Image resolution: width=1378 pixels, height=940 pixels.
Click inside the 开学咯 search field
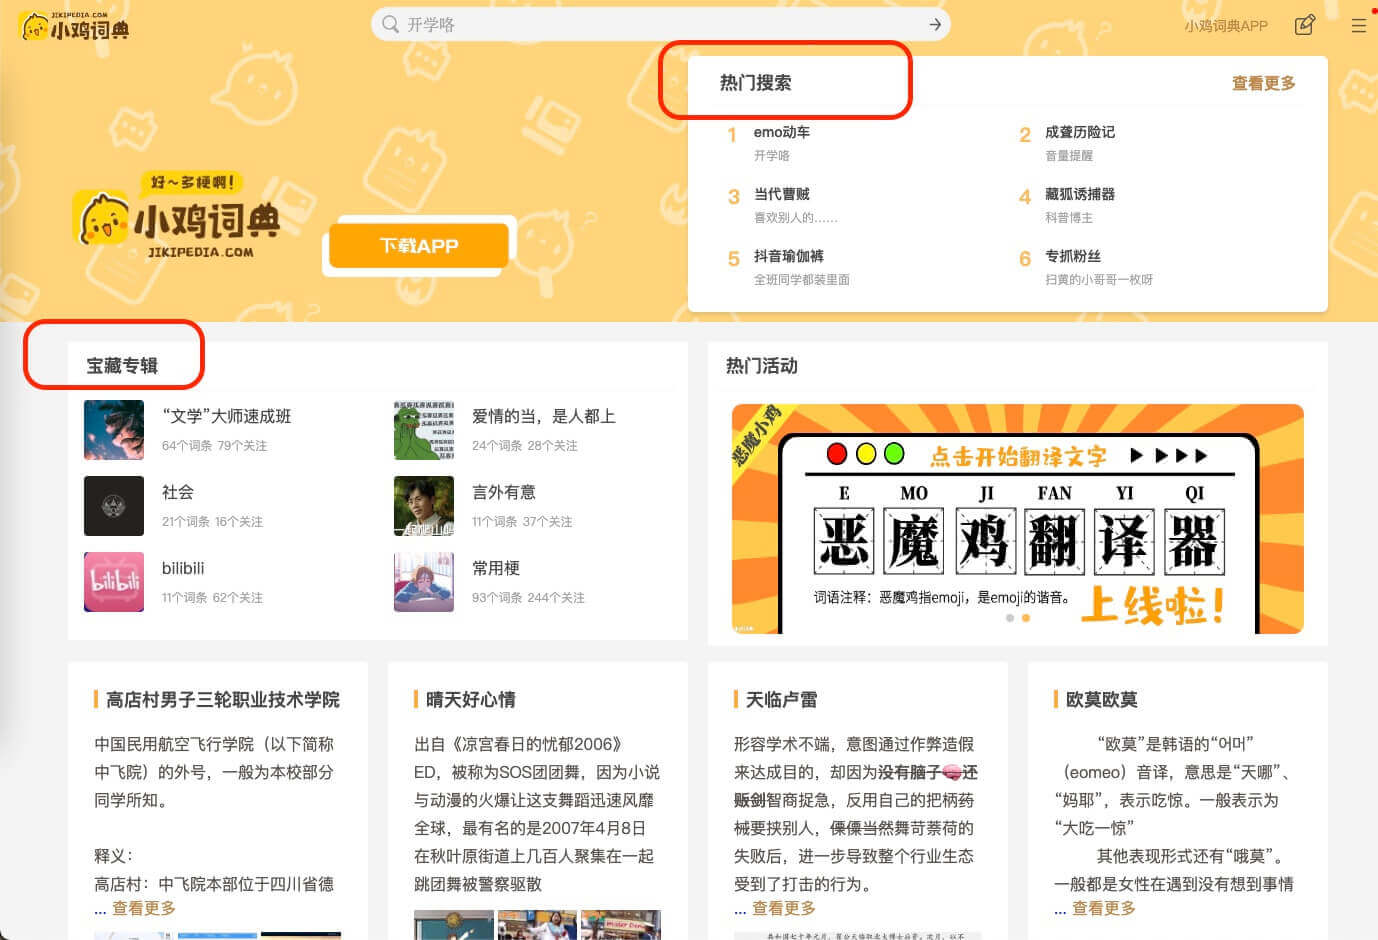(600, 24)
